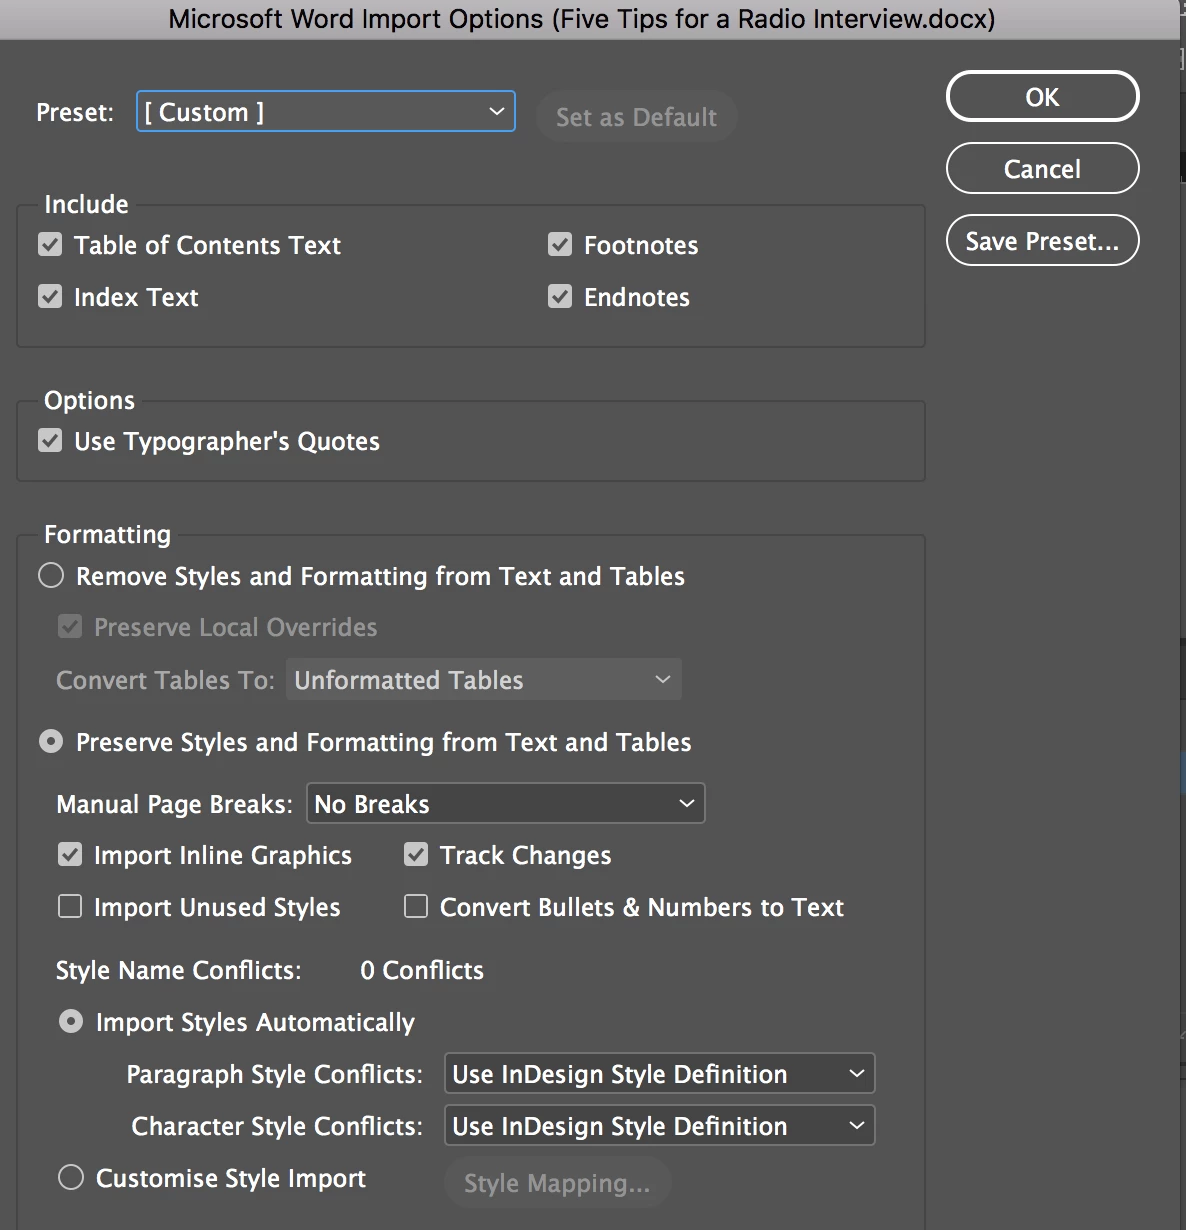Toggle the Preserve Local Overrides checkbox
The image size is (1186, 1230).
70,627
